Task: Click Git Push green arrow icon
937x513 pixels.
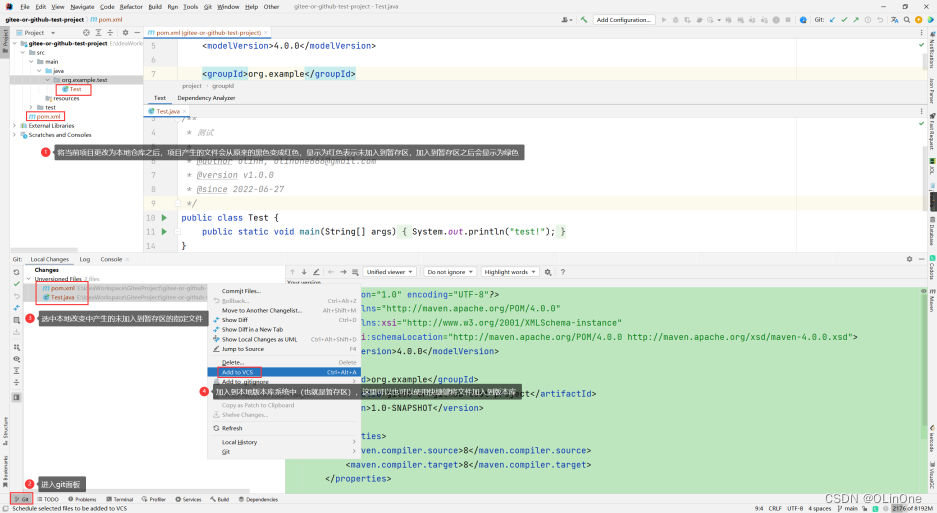Action: (856, 20)
